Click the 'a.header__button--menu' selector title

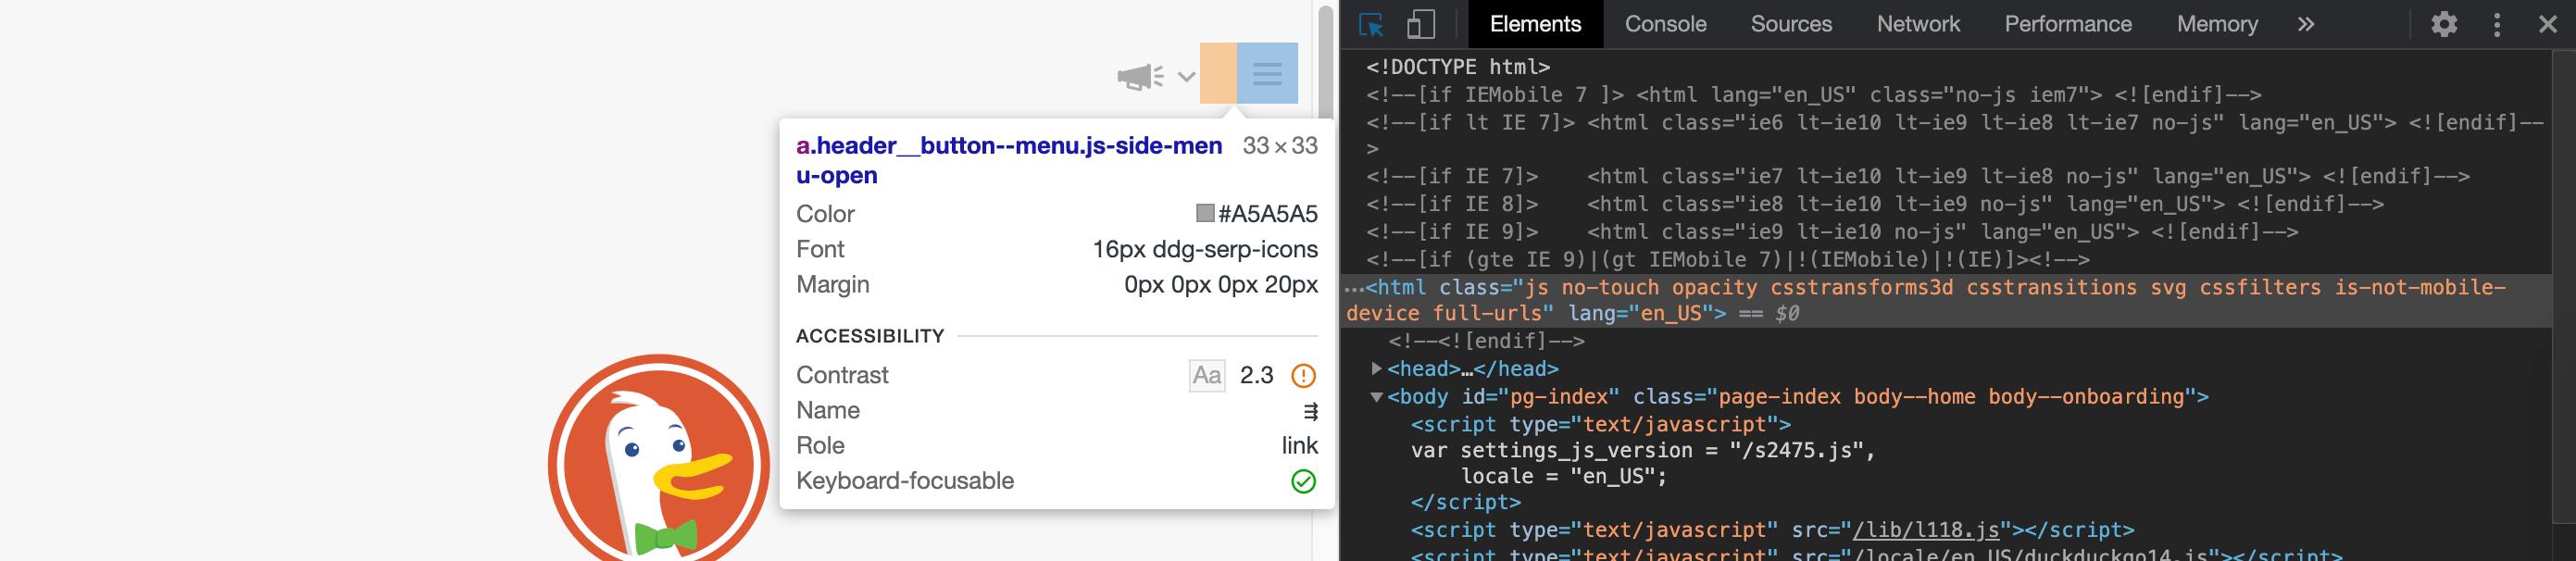pos(1009,160)
